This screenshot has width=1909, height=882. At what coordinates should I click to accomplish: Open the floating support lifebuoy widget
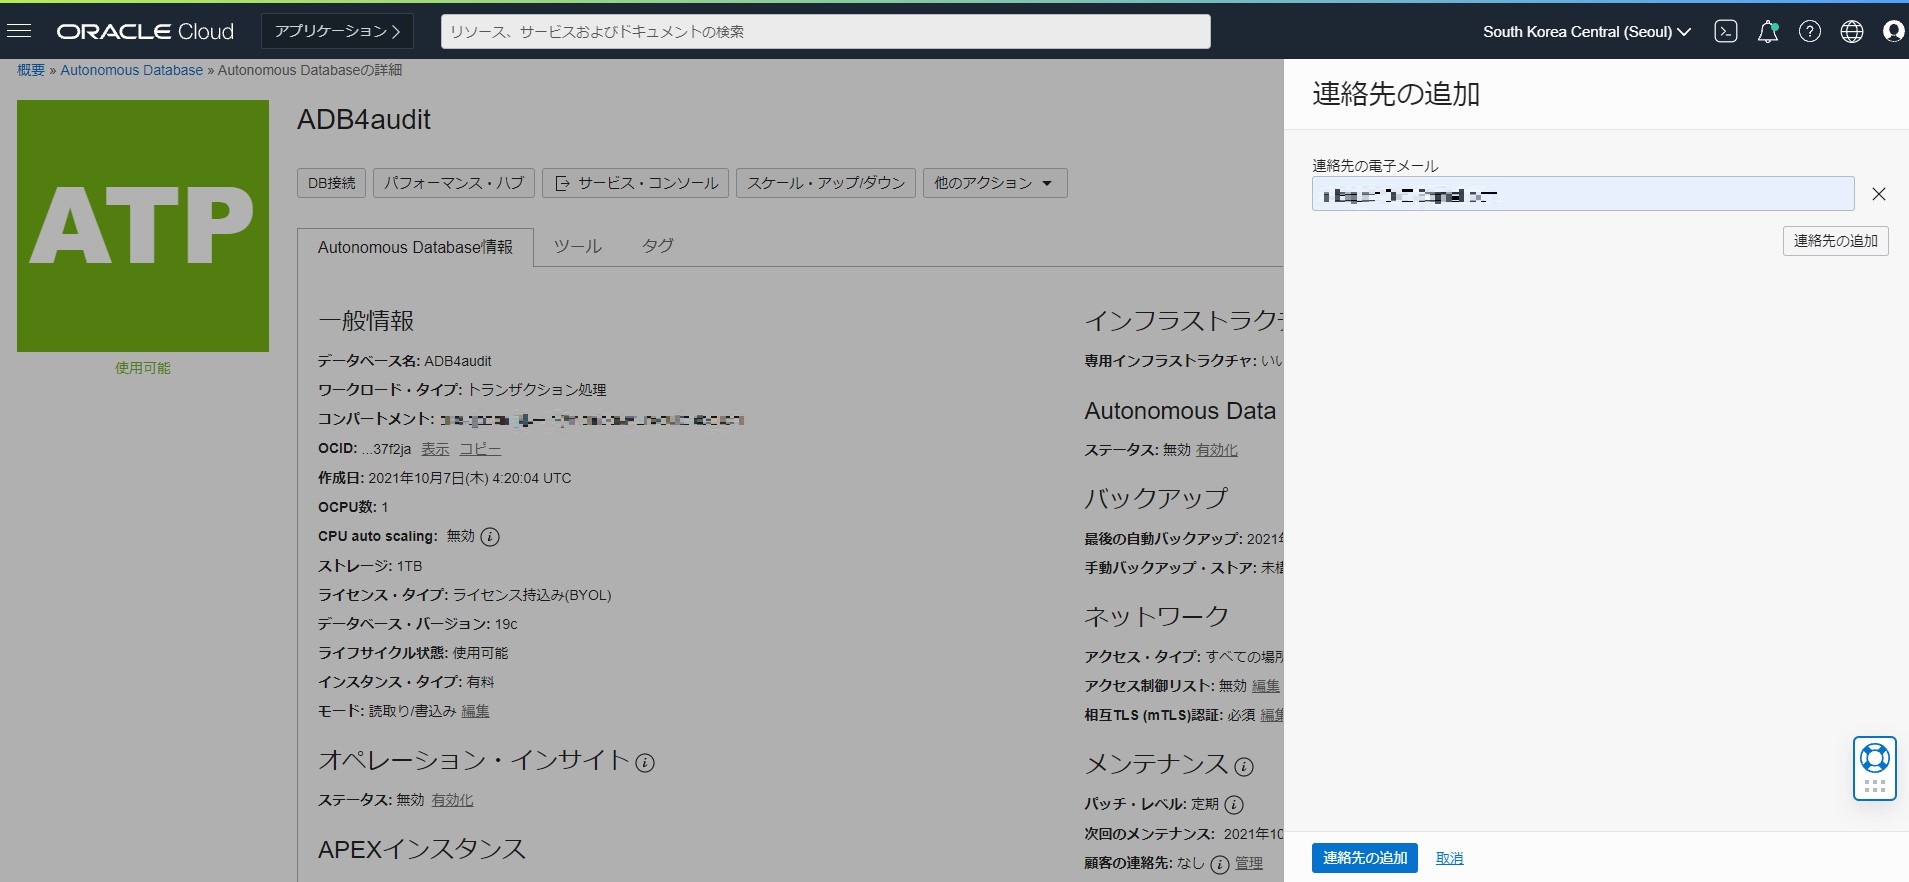click(1875, 768)
